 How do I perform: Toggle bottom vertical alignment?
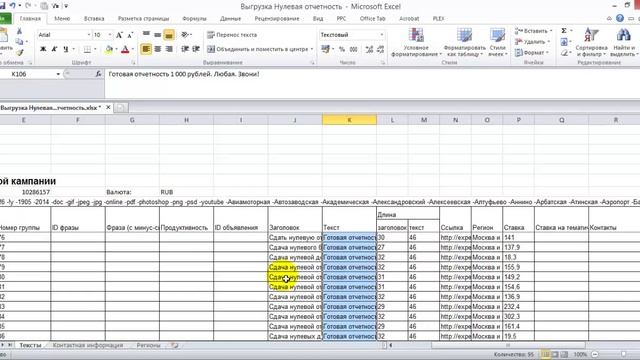click(x=169, y=35)
